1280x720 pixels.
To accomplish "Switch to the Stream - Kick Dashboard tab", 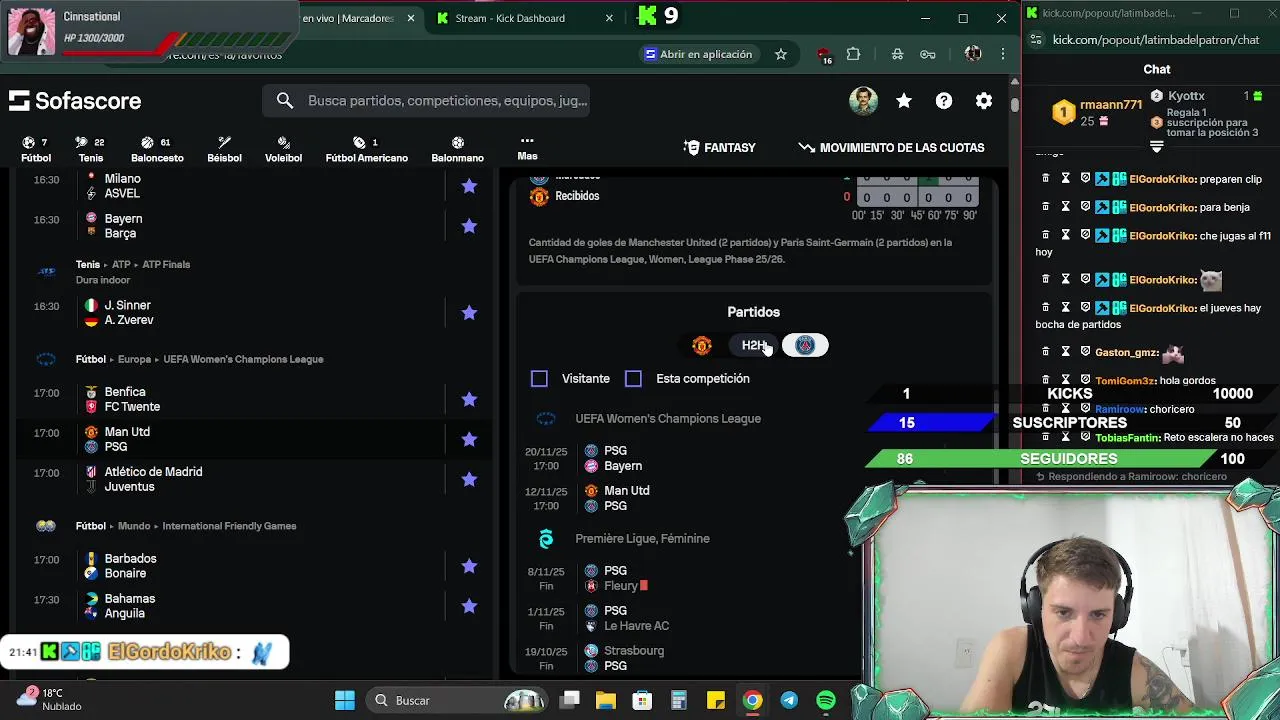I will click(510, 18).
